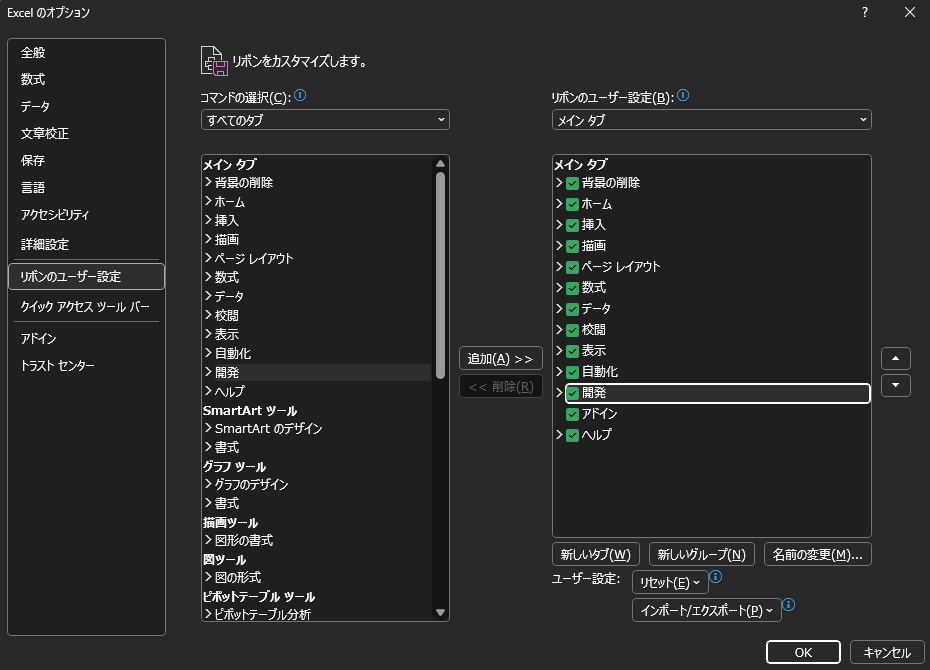Click the info icon next to リセット
The height and width of the screenshot is (670, 930).
pos(715,576)
